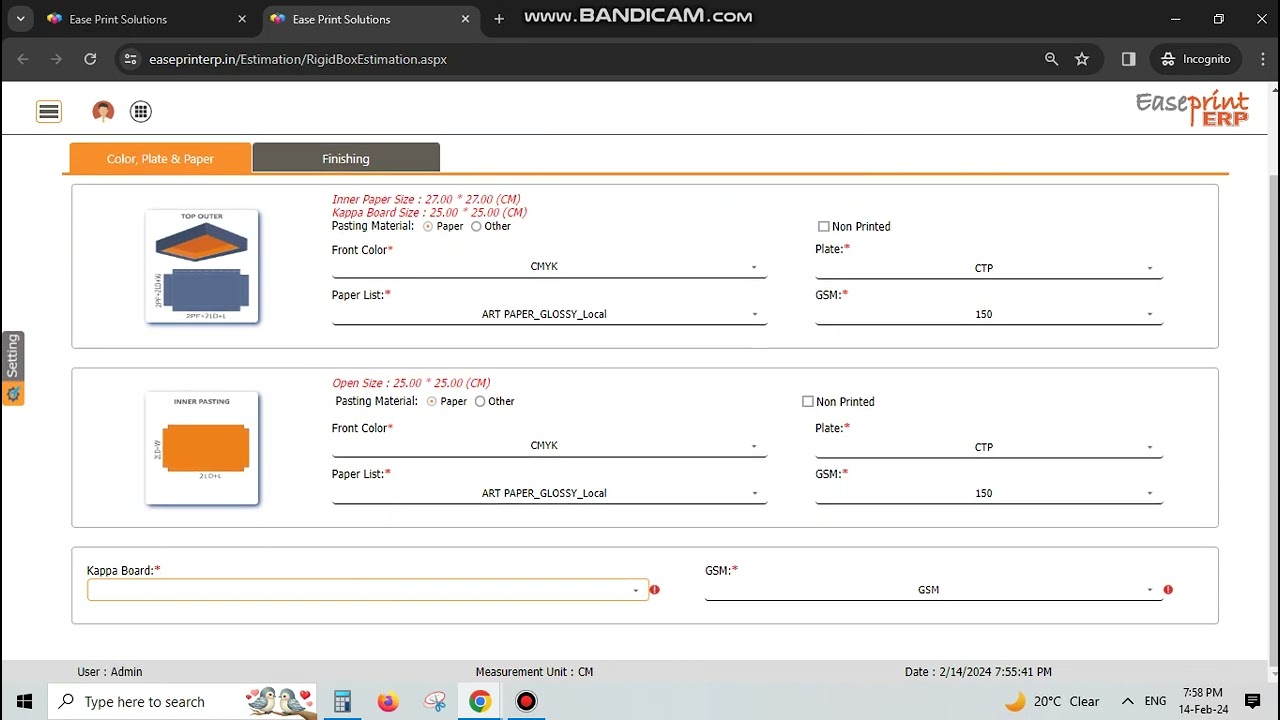Click 'Measurement Unit : CM' status text

534,672
